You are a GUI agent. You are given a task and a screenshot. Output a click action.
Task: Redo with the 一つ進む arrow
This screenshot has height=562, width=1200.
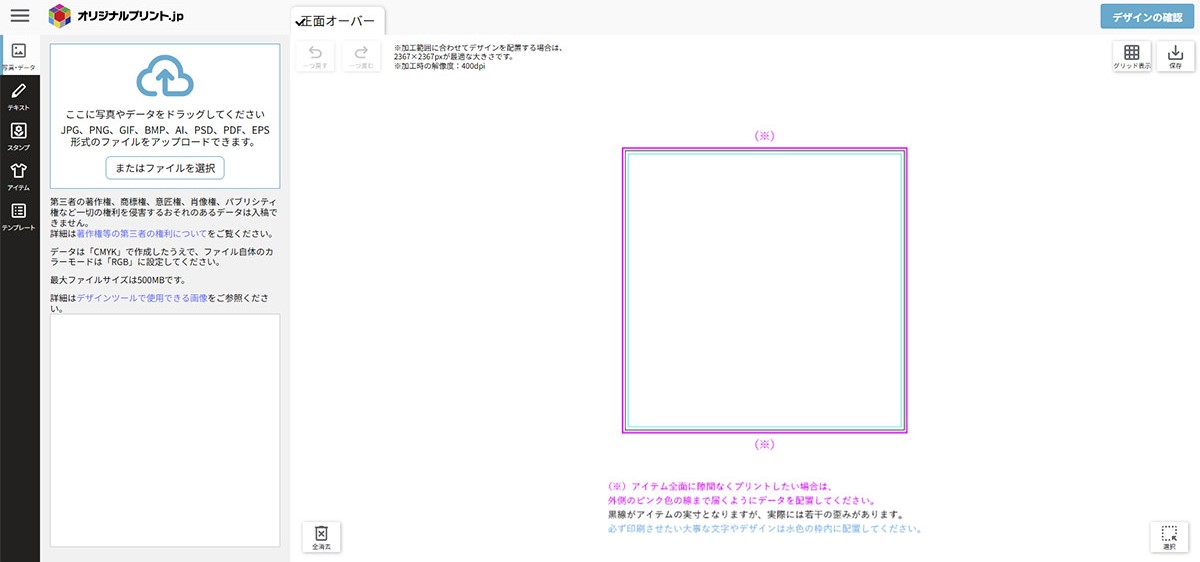(361, 57)
